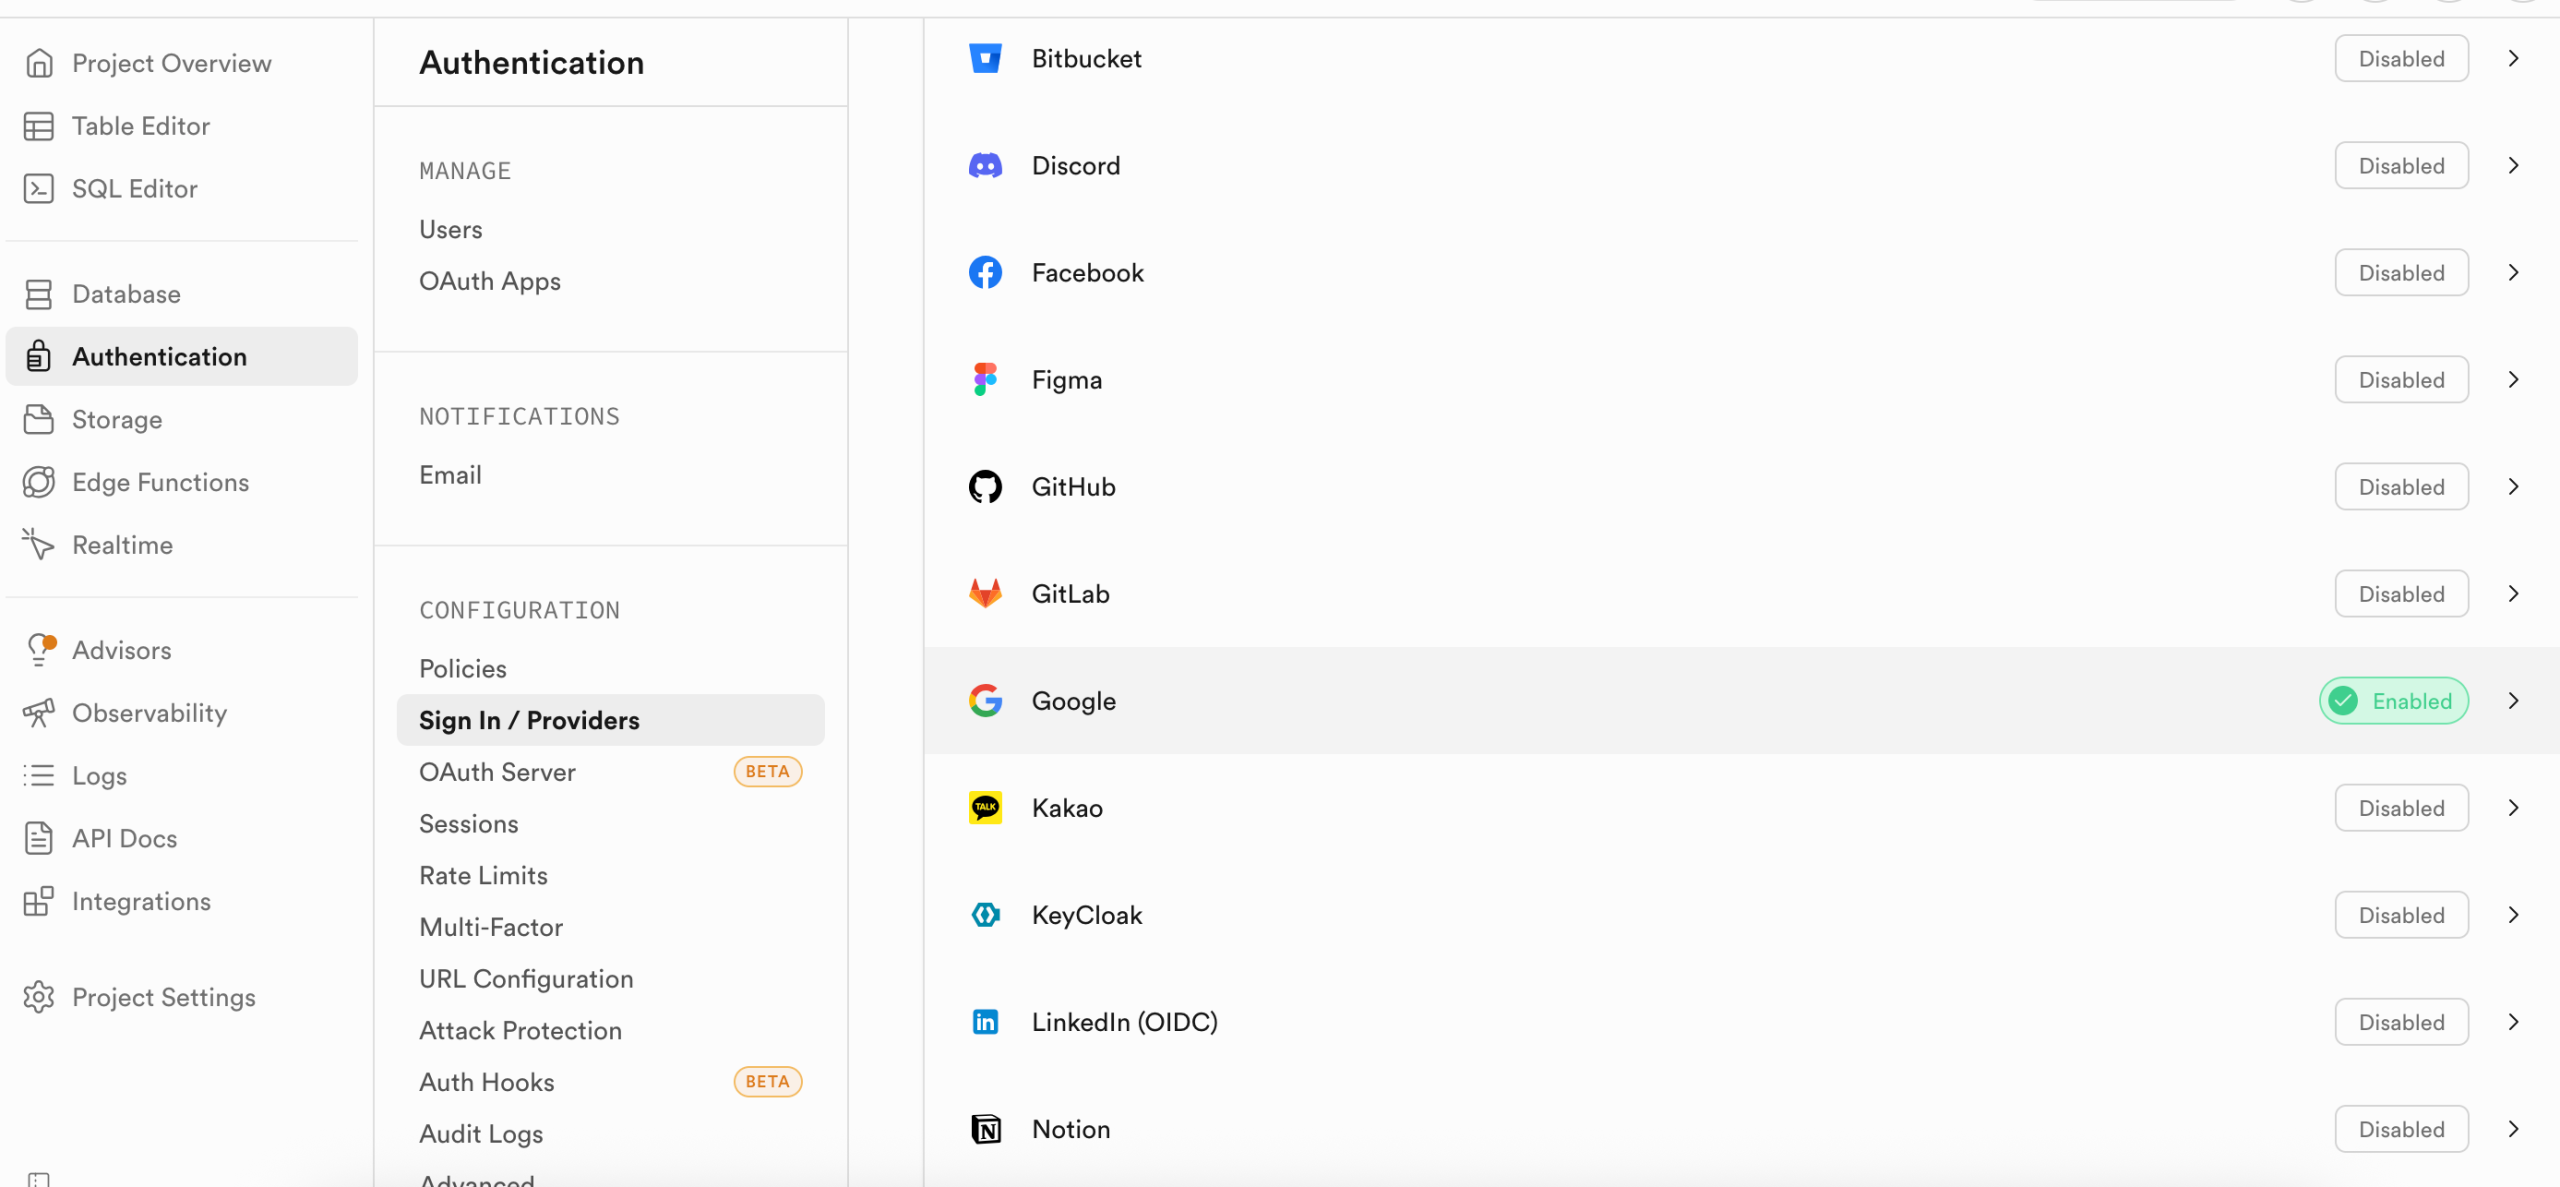Select the LinkedIn (OIDC) provider row

point(1124,1022)
